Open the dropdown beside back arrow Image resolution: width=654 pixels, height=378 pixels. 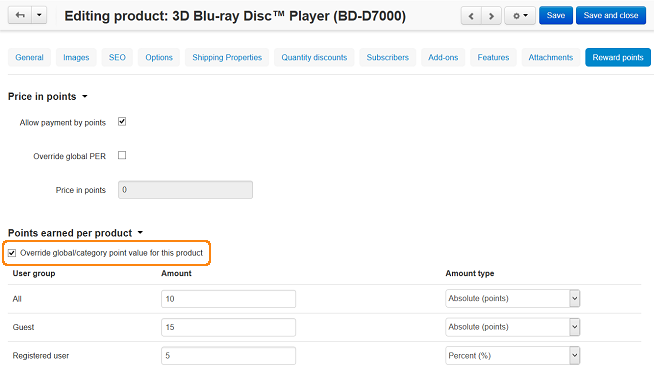(x=39, y=15)
